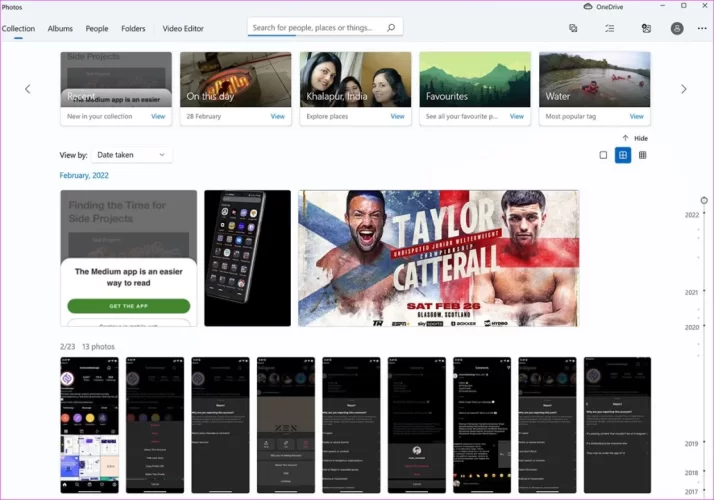Click View on the Khalapur, India card

397,117
